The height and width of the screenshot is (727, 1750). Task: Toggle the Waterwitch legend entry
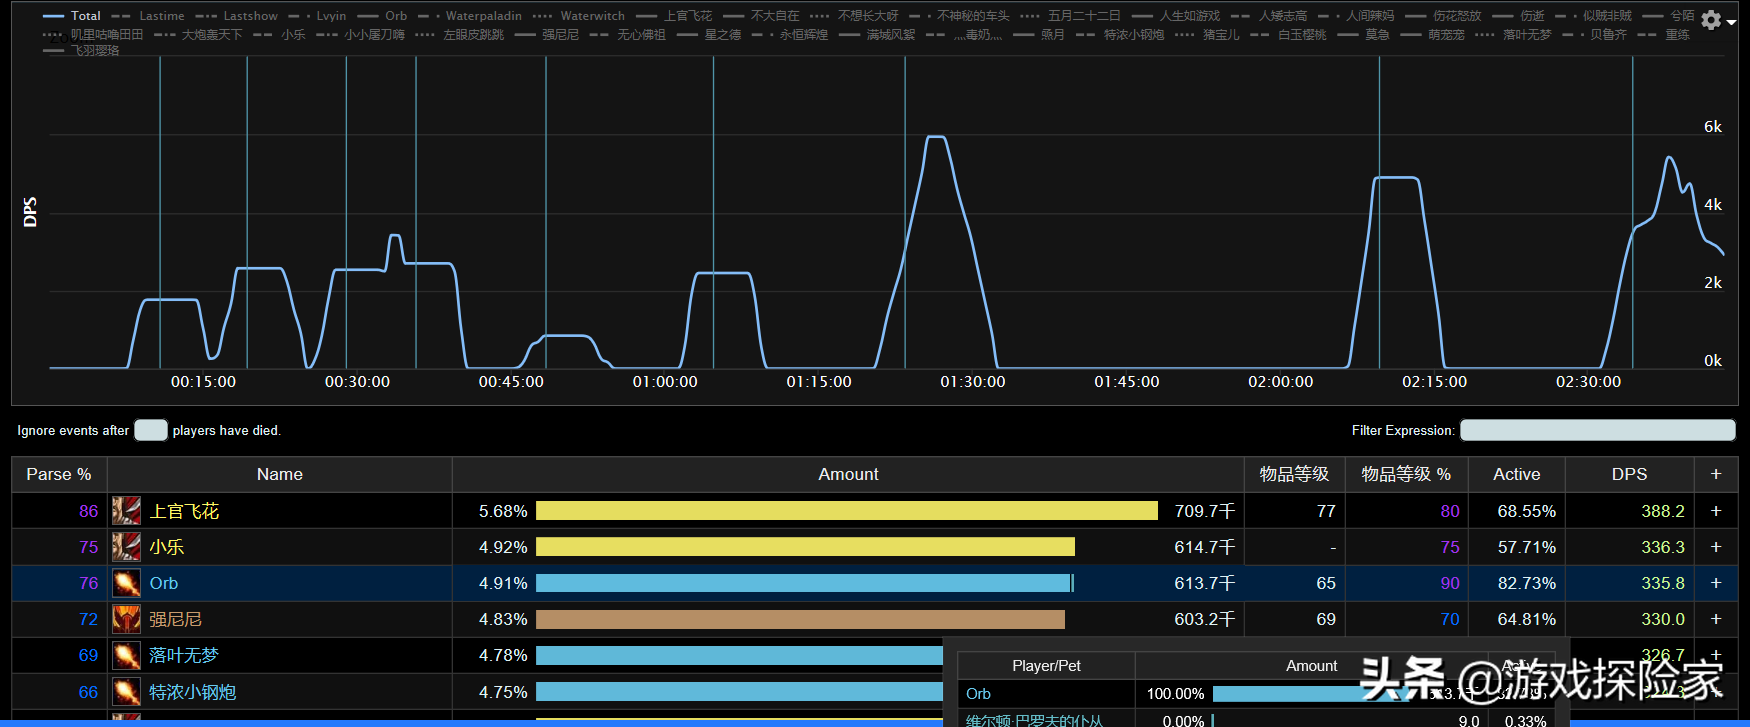click(579, 16)
